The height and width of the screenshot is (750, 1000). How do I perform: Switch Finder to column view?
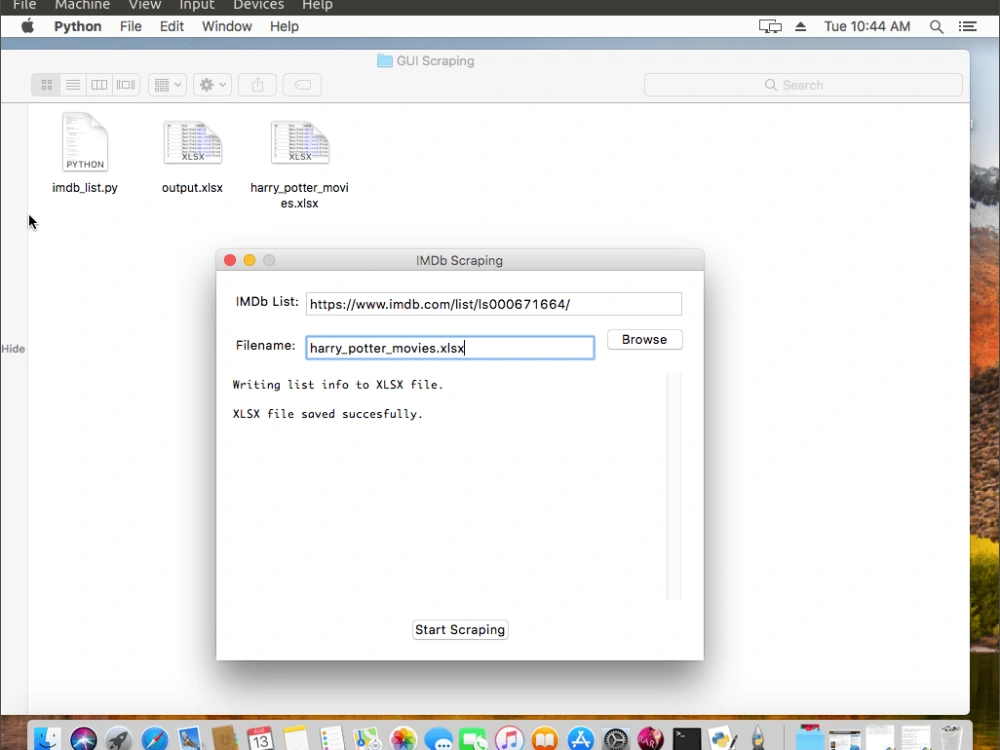[x=99, y=85]
